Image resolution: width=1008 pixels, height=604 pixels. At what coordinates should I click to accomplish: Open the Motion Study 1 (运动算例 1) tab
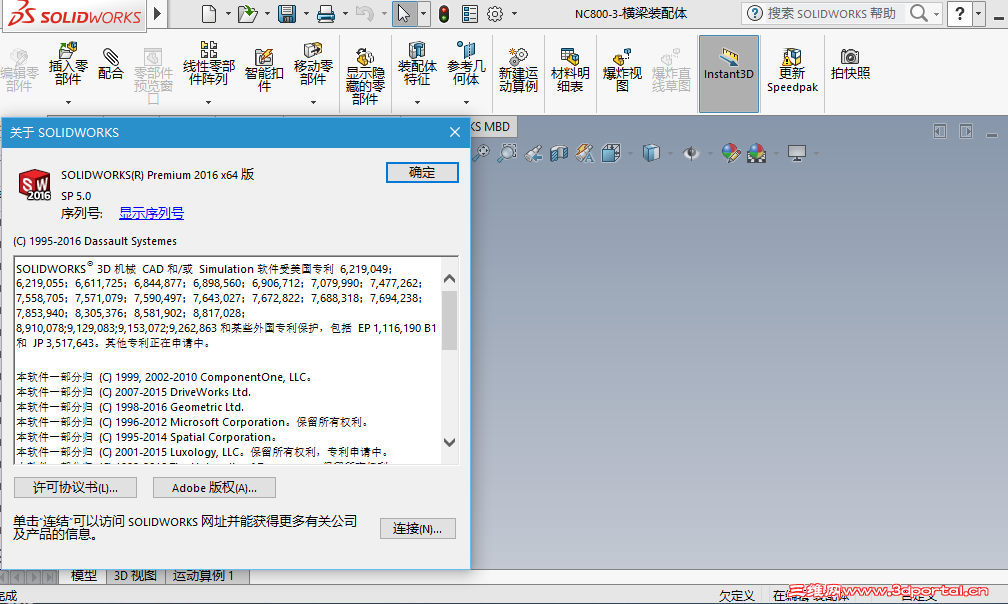[x=203, y=576]
